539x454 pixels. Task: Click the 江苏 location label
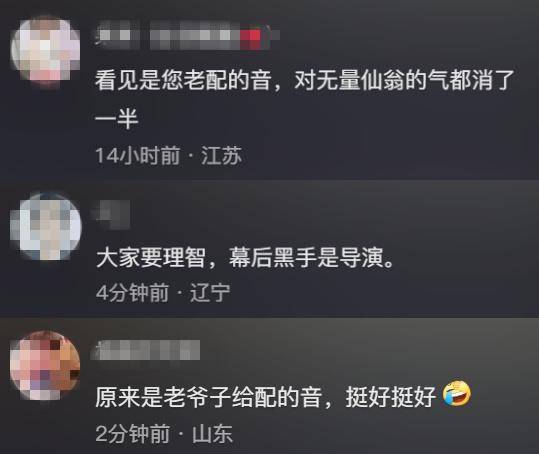(221, 155)
